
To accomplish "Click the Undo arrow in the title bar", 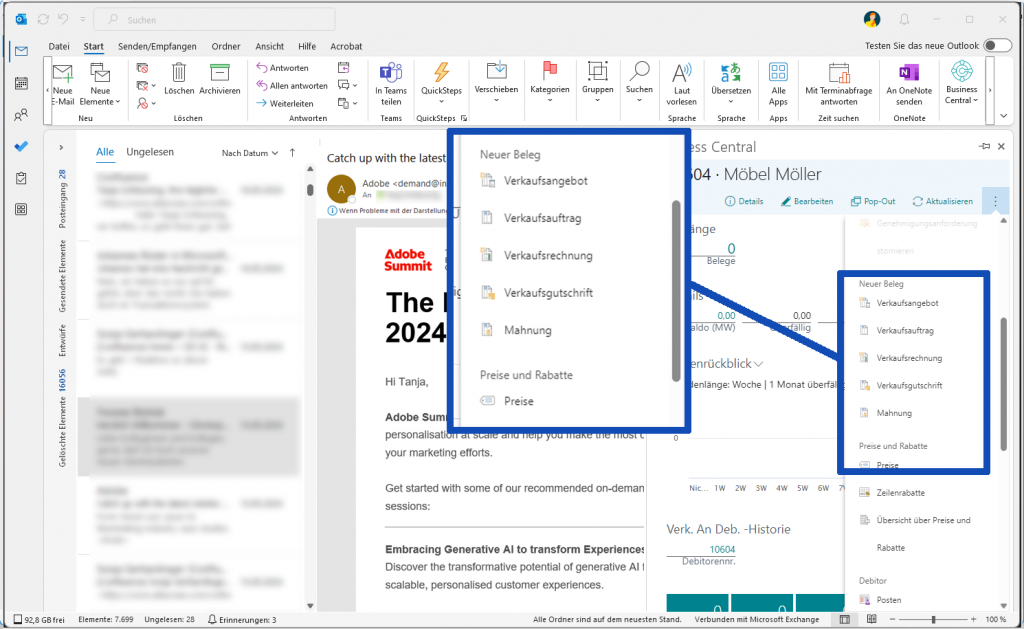I will point(63,20).
